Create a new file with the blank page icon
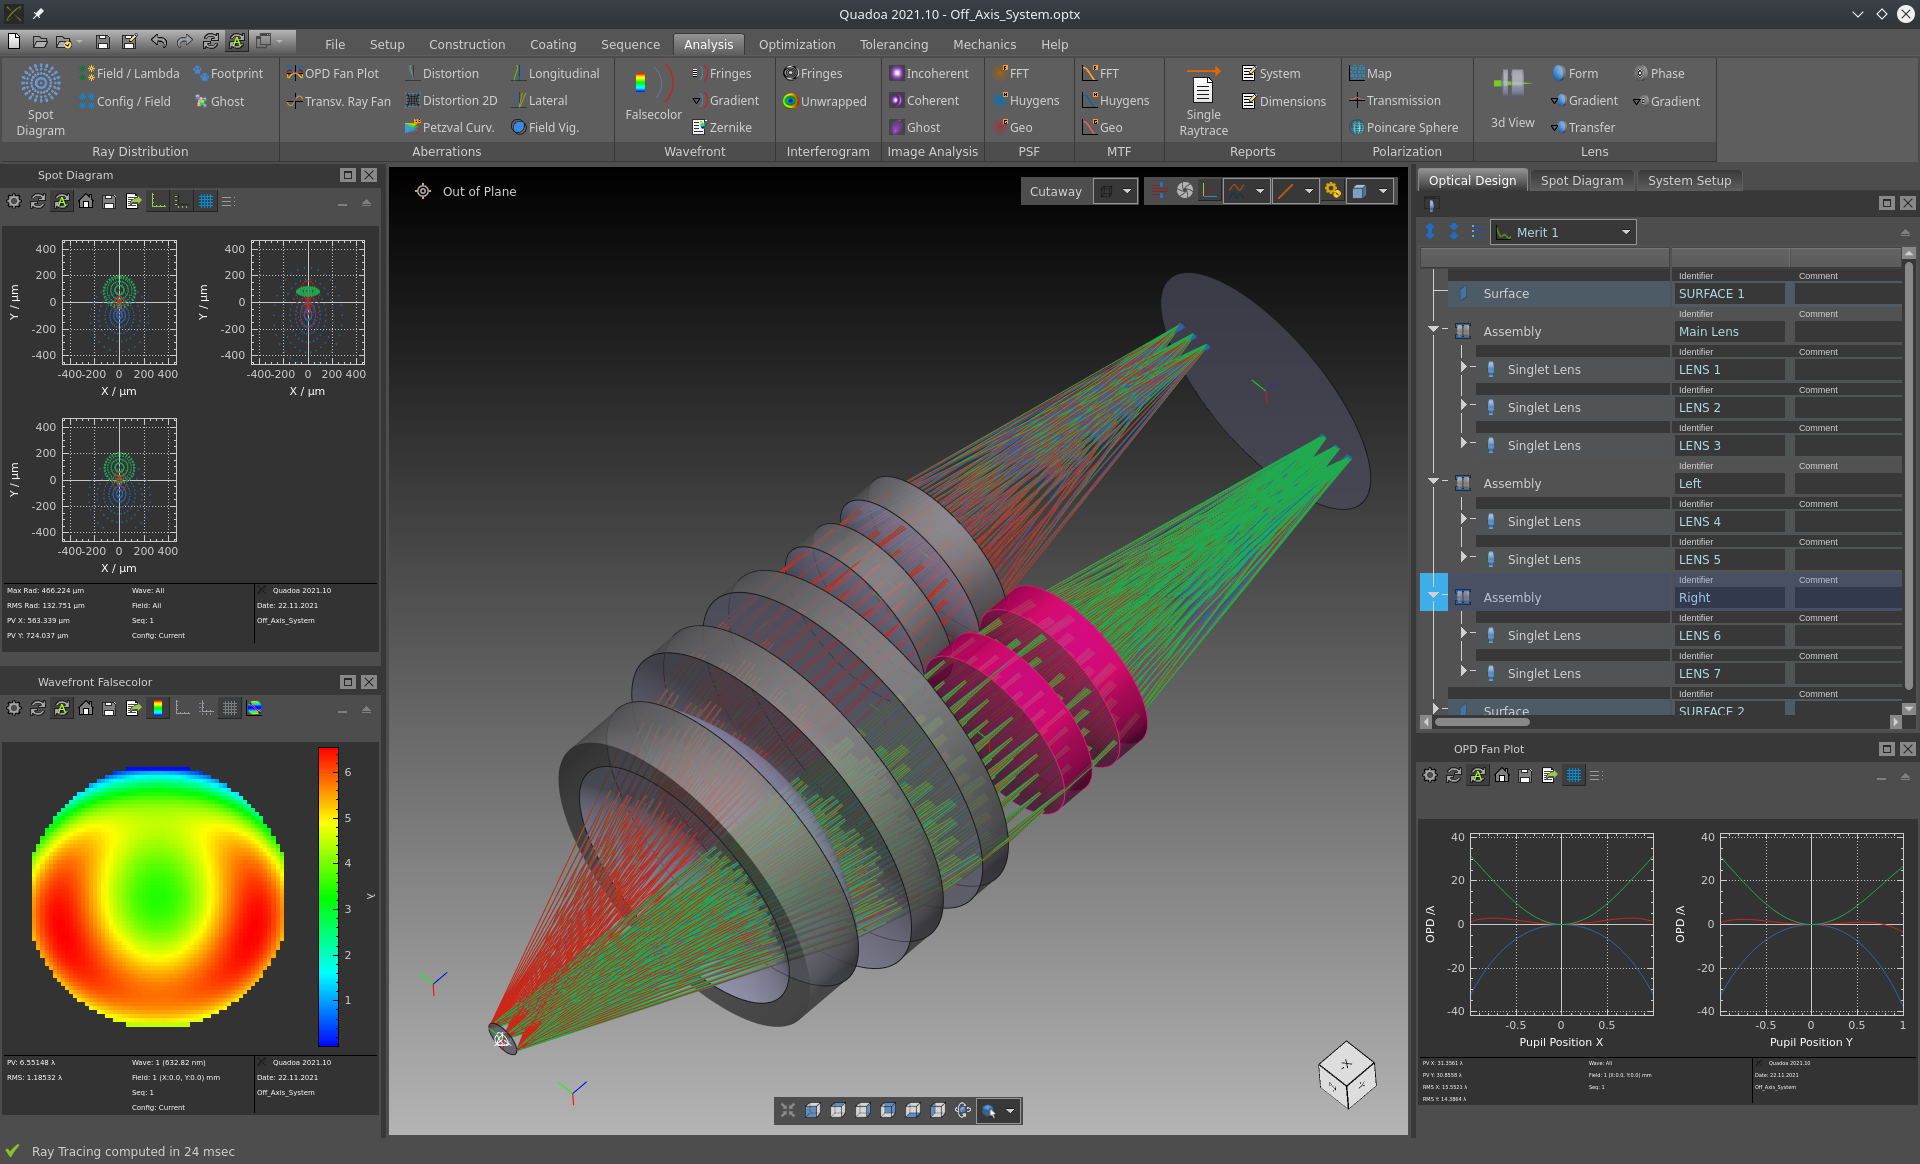Image resolution: width=1920 pixels, height=1164 pixels. [x=14, y=41]
